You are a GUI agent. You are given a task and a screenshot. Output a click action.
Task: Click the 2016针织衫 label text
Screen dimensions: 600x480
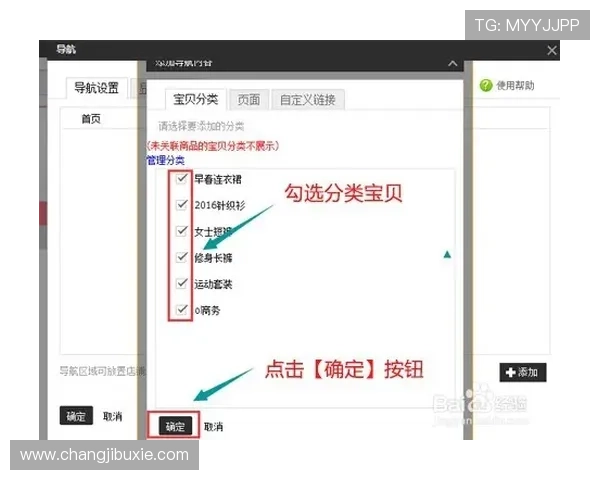coord(220,205)
